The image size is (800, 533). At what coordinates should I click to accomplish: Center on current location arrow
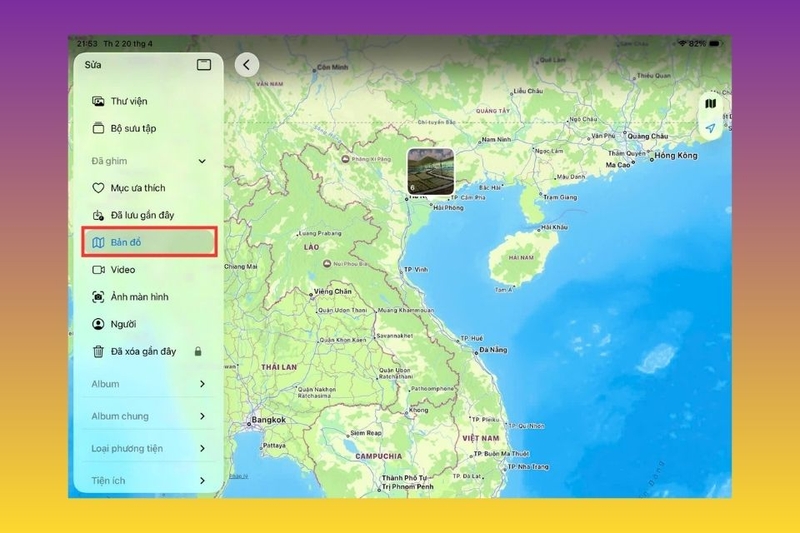click(x=710, y=128)
